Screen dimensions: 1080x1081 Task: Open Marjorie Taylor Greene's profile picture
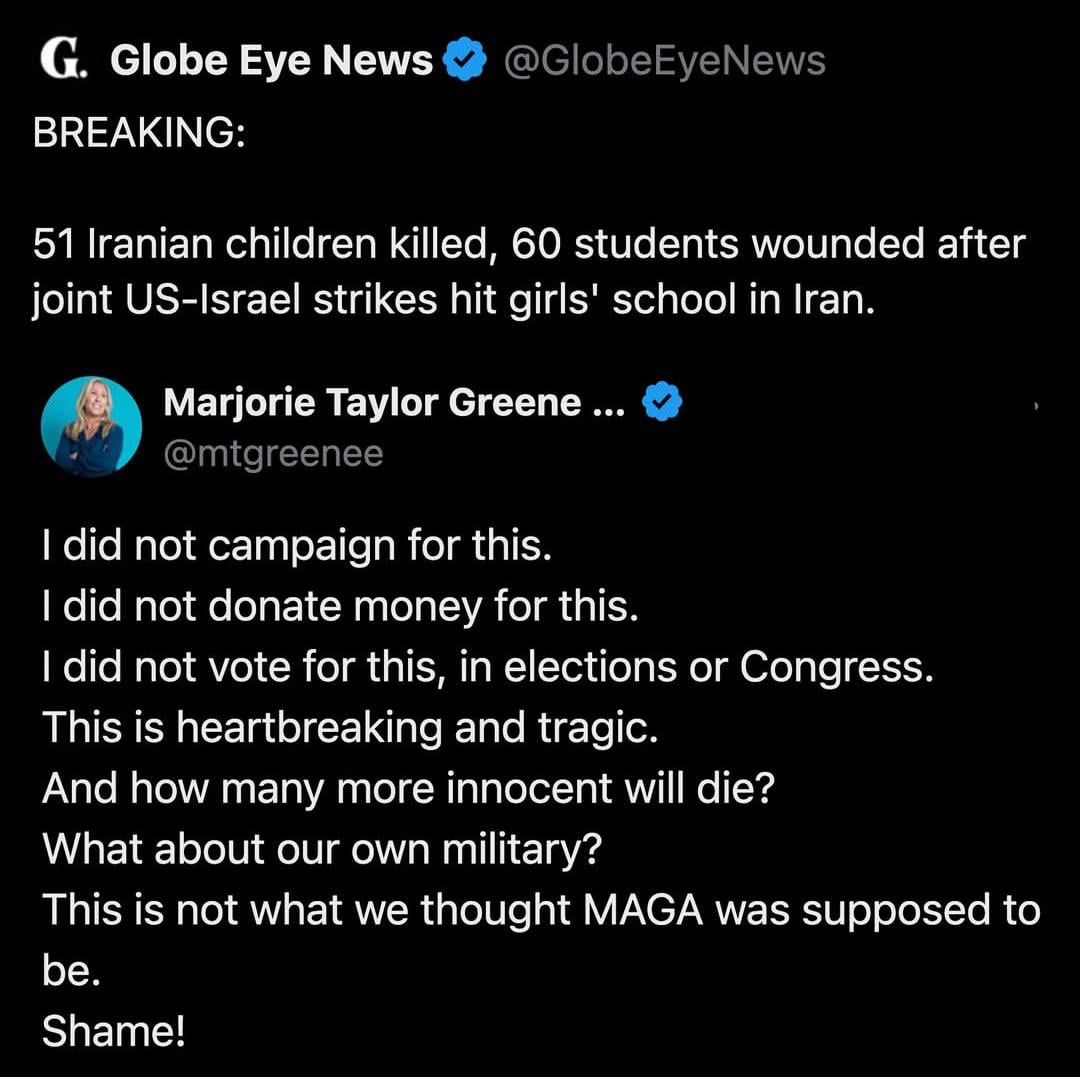(91, 427)
